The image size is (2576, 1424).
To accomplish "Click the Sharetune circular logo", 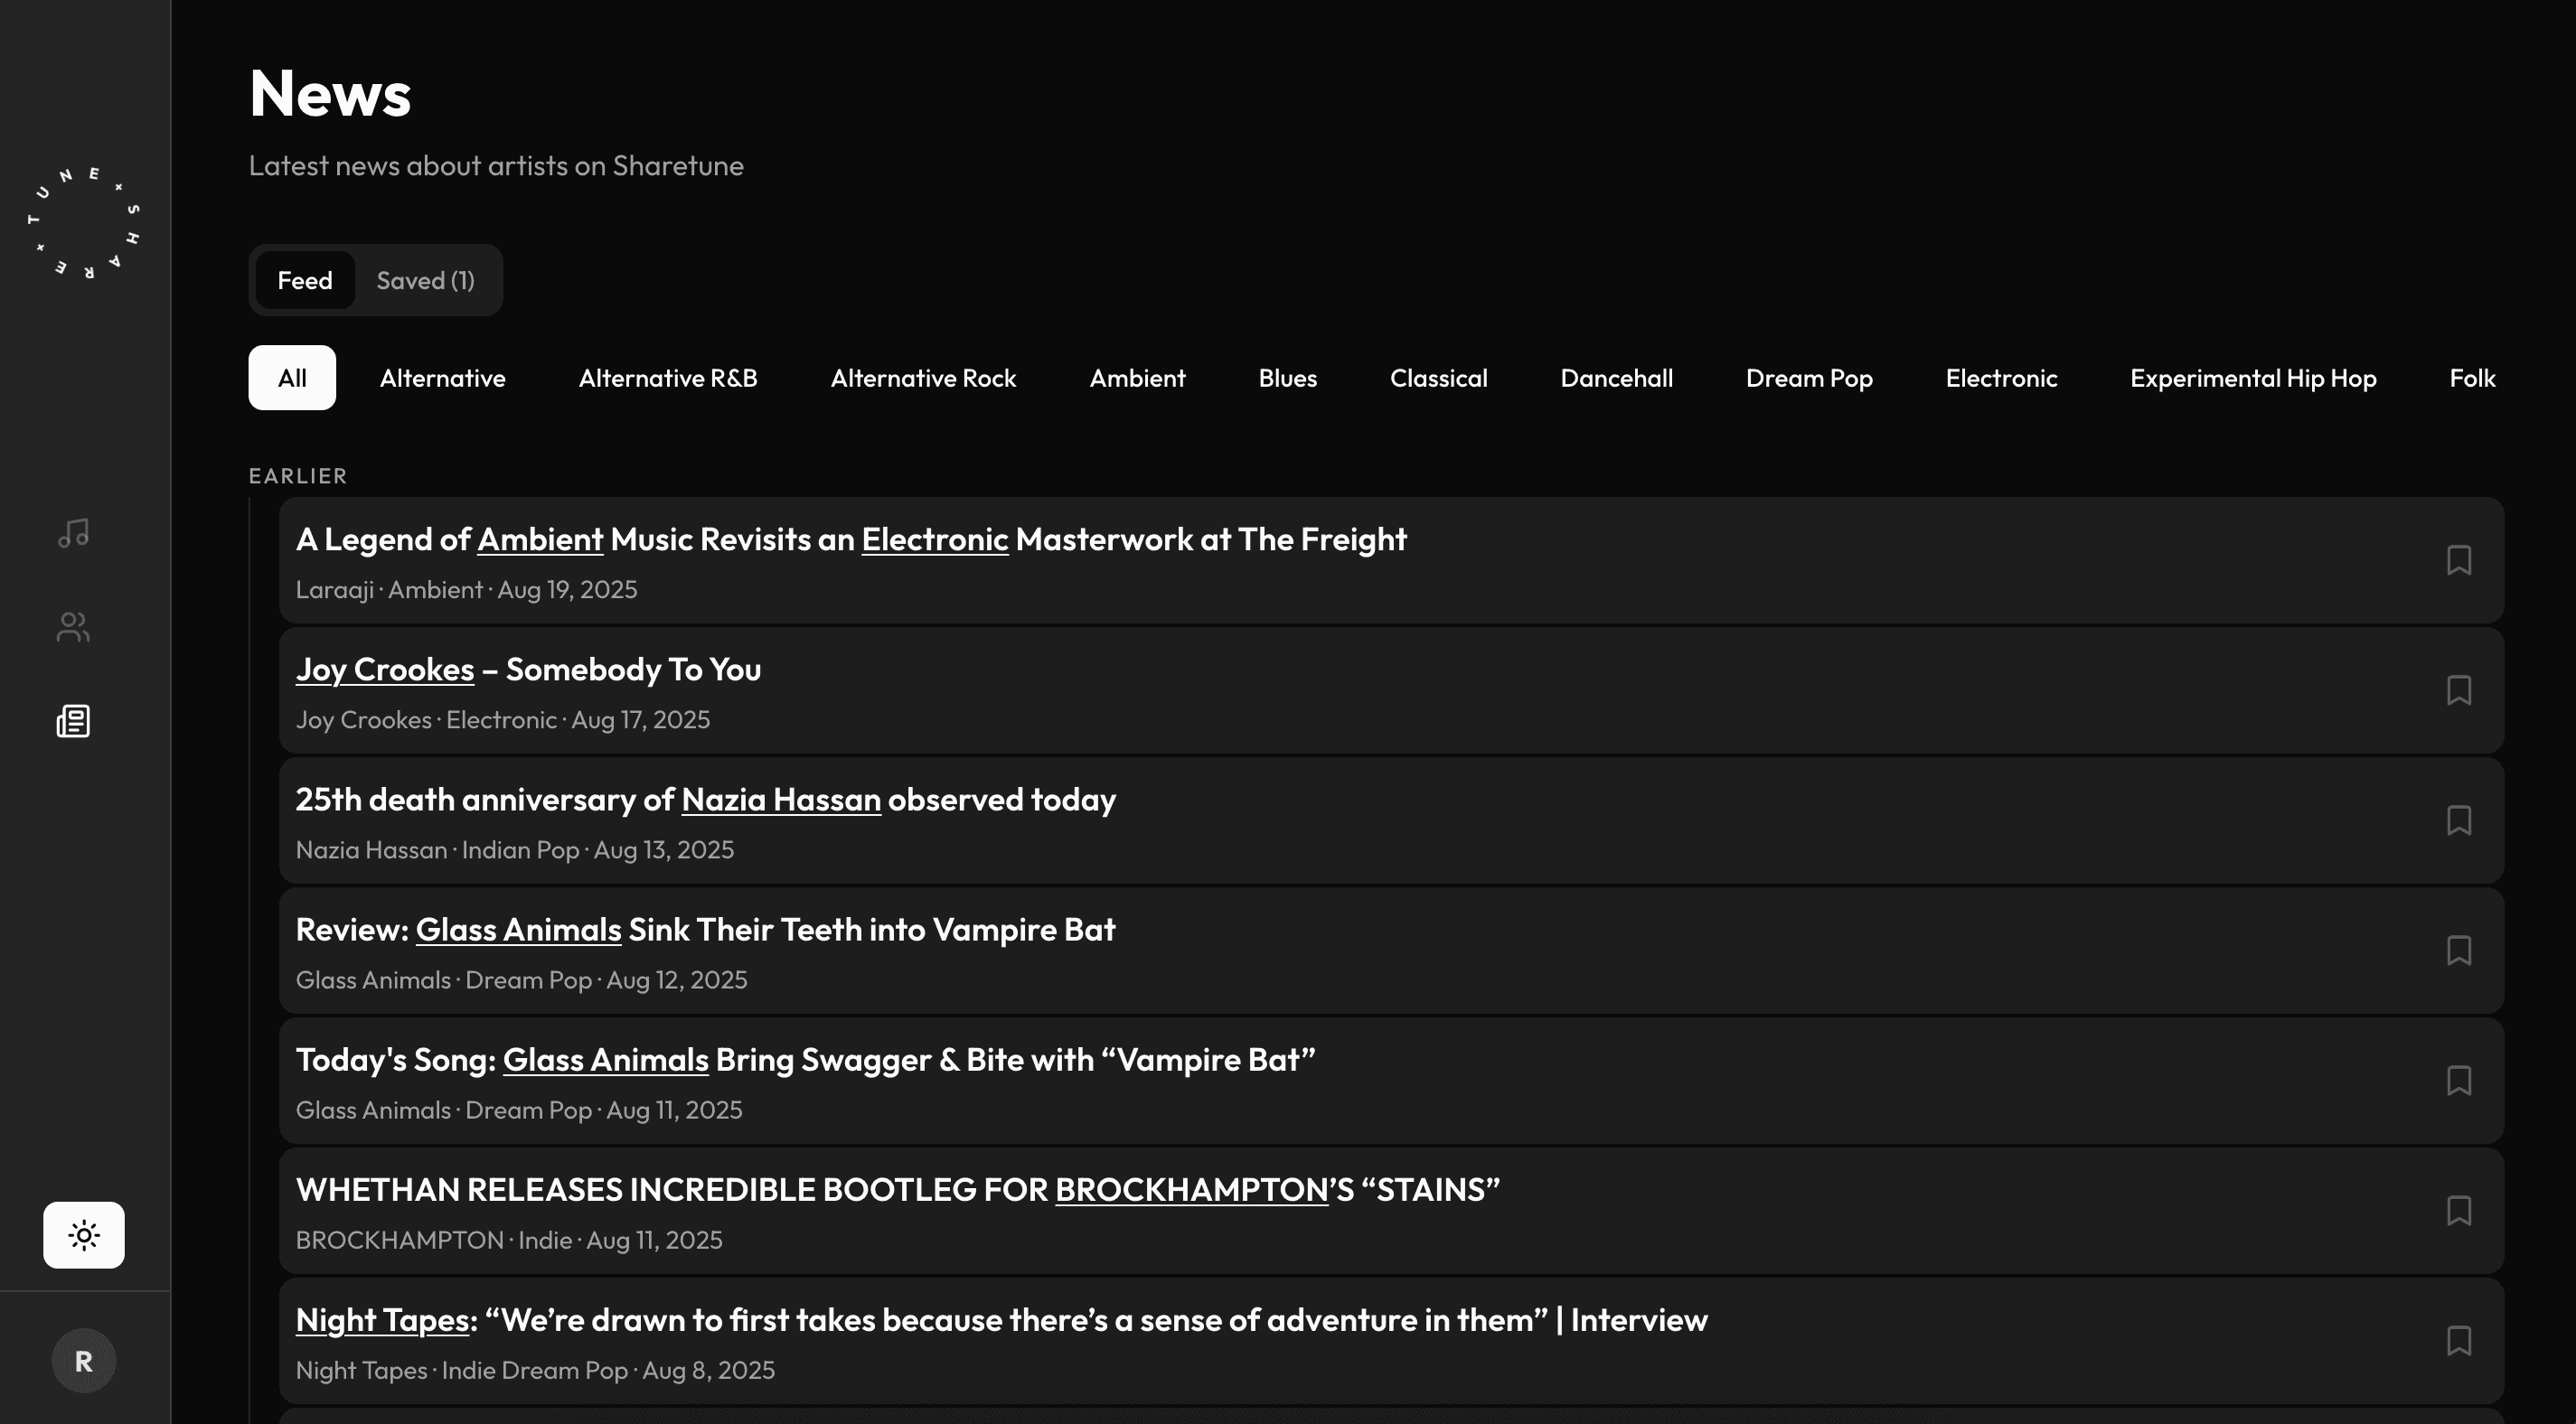I will pyautogui.click(x=84, y=222).
